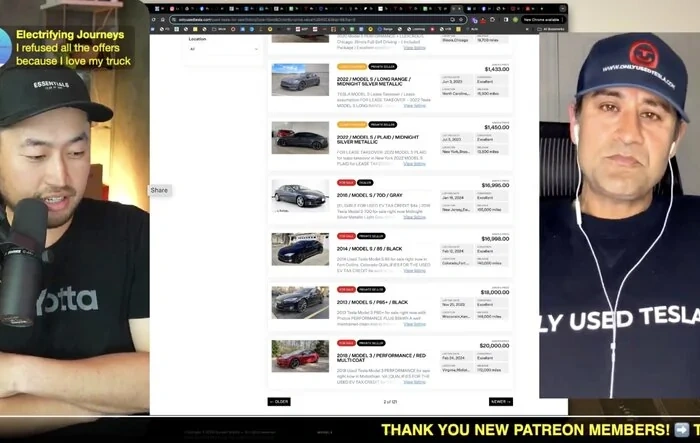The image size is (700, 443).
Task: Click View listing for the 2018 Model 3 Performance
Action: tap(414, 382)
